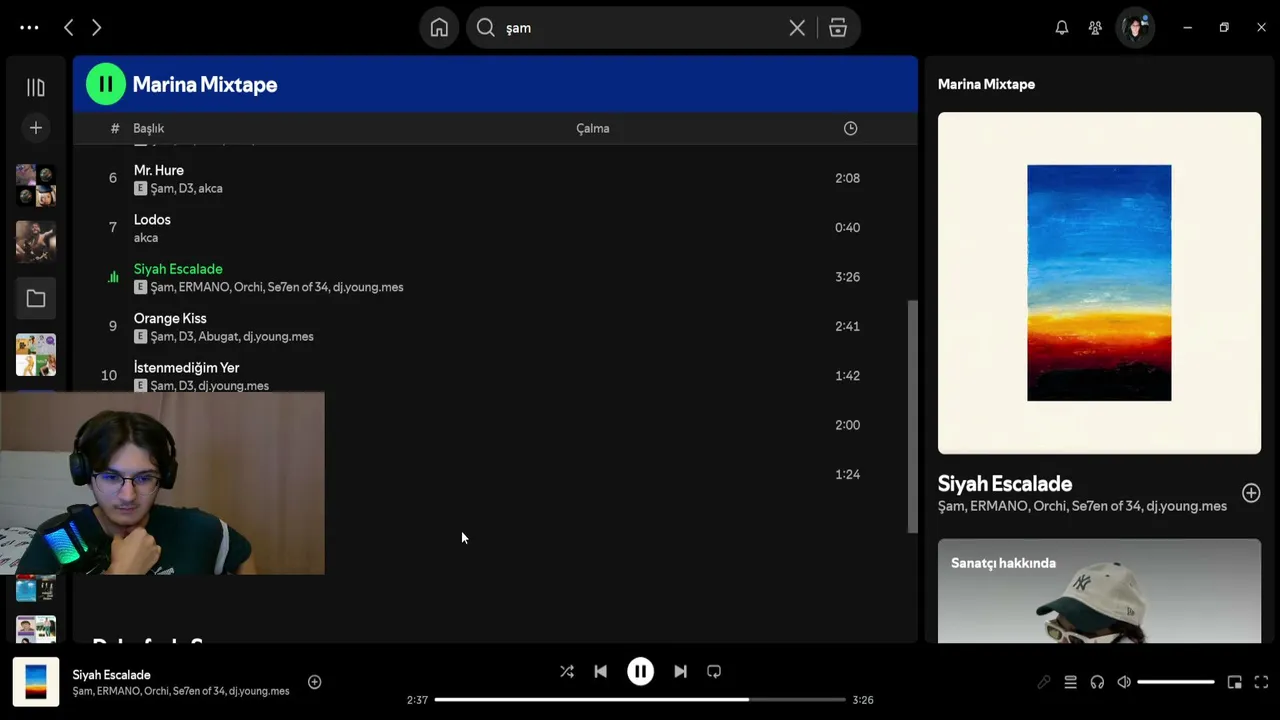Viewport: 1280px width, 720px height.
Task: Open artist akca under Lodos
Action: pyautogui.click(x=146, y=238)
